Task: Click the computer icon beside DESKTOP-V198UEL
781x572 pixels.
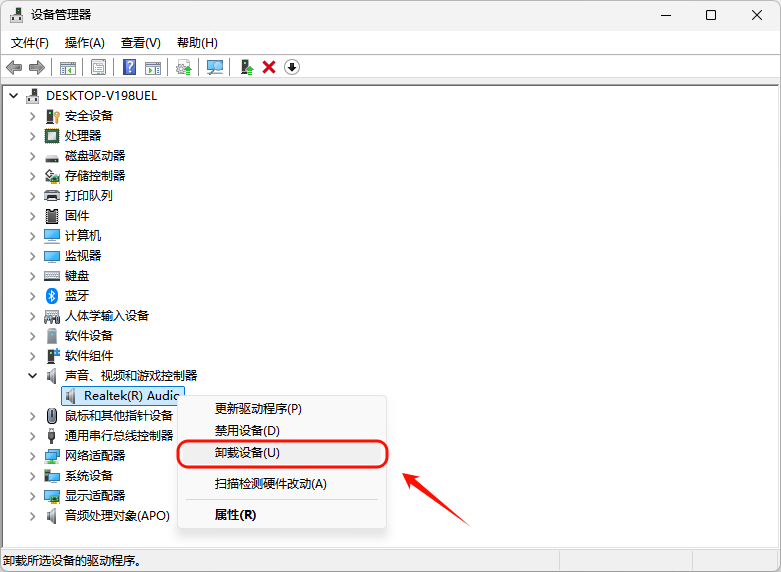Action: pyautogui.click(x=33, y=96)
